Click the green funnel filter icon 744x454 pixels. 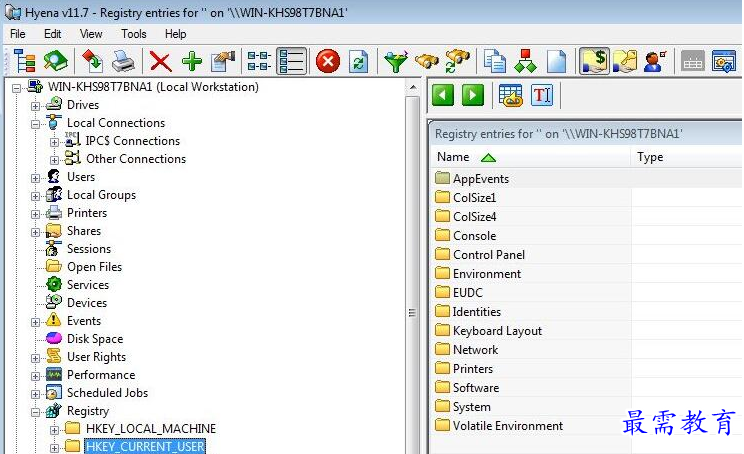[x=397, y=61]
